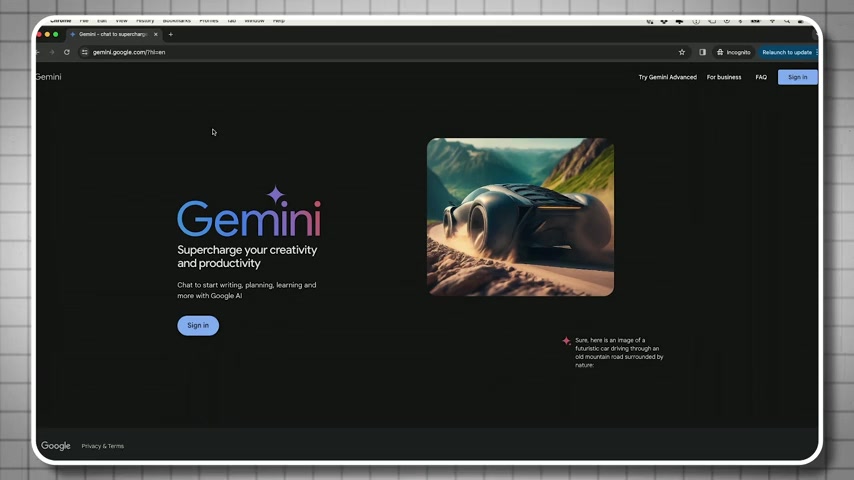Click 'Chat to start writing, planning' text
The width and height of the screenshot is (854, 480).
(x=247, y=290)
